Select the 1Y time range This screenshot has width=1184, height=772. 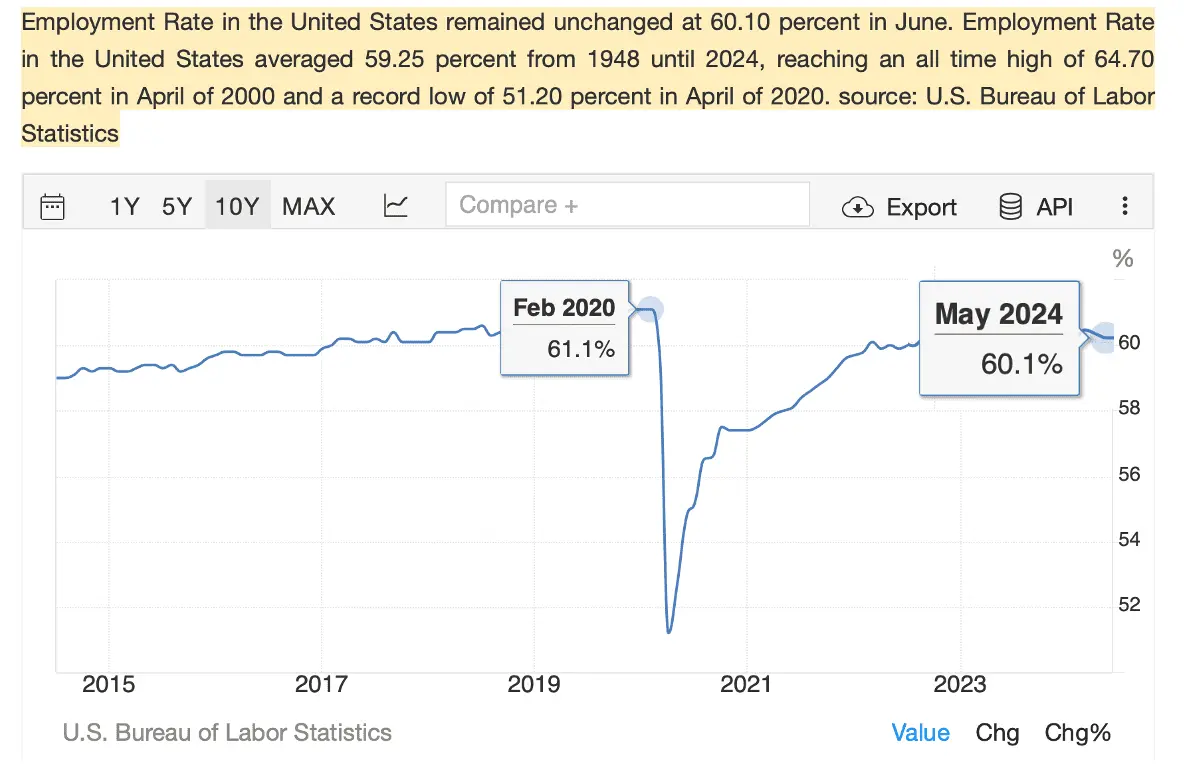125,207
